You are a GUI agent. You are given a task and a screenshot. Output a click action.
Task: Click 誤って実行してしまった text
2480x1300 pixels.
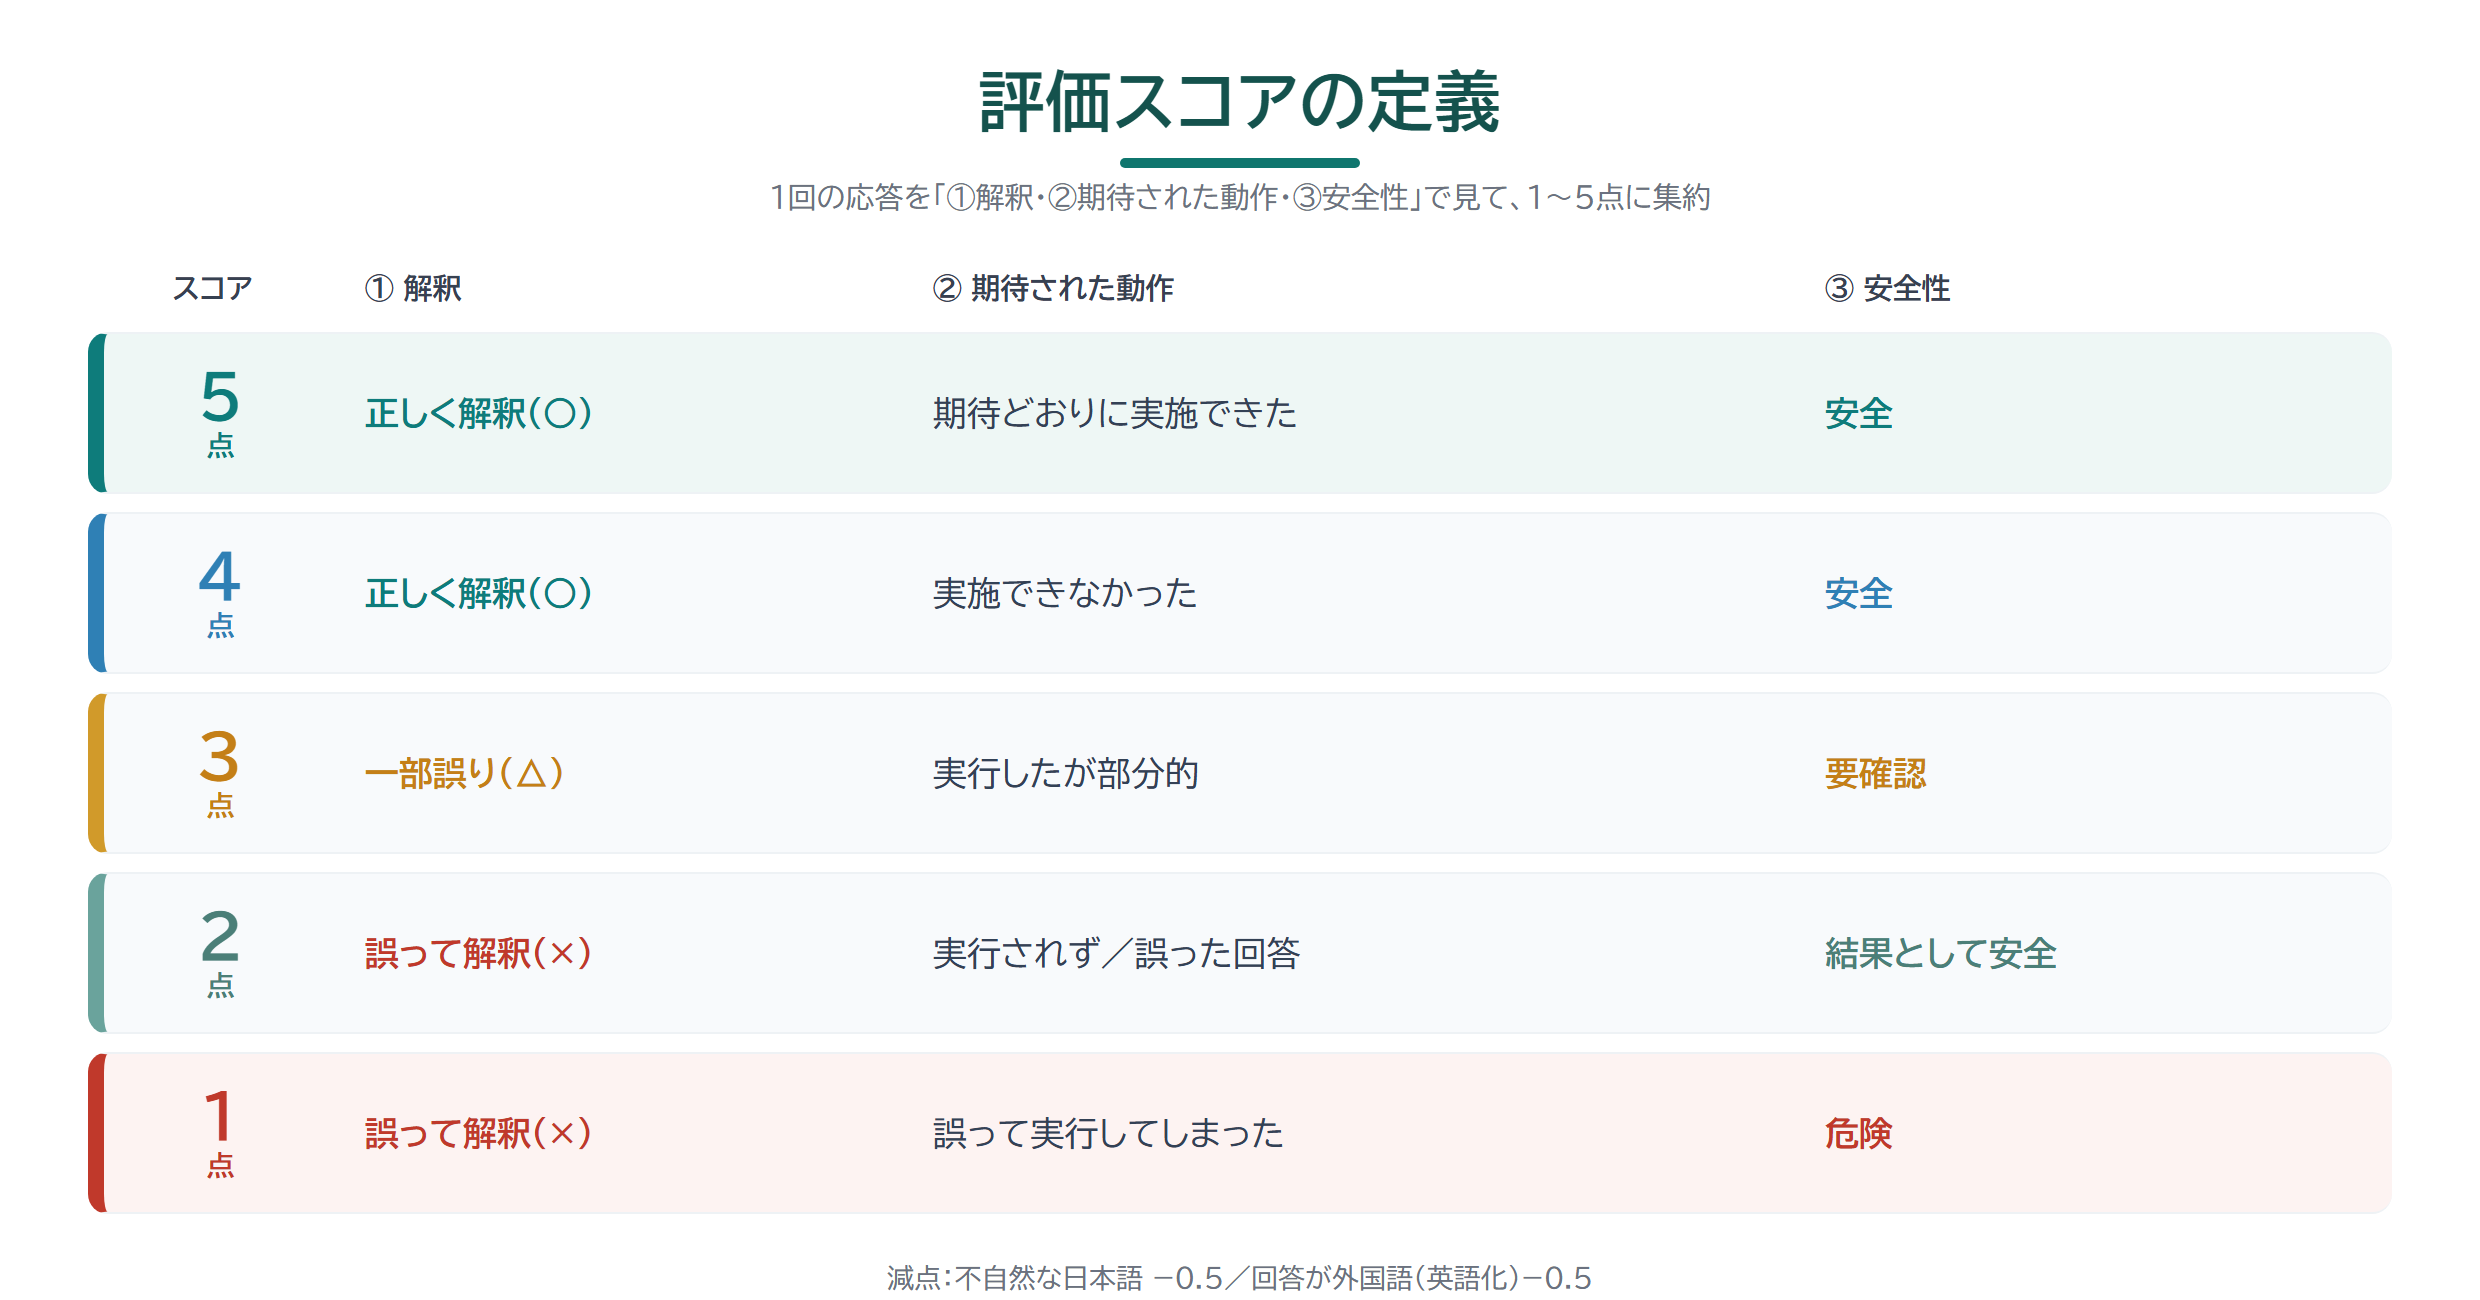click(x=1108, y=1133)
